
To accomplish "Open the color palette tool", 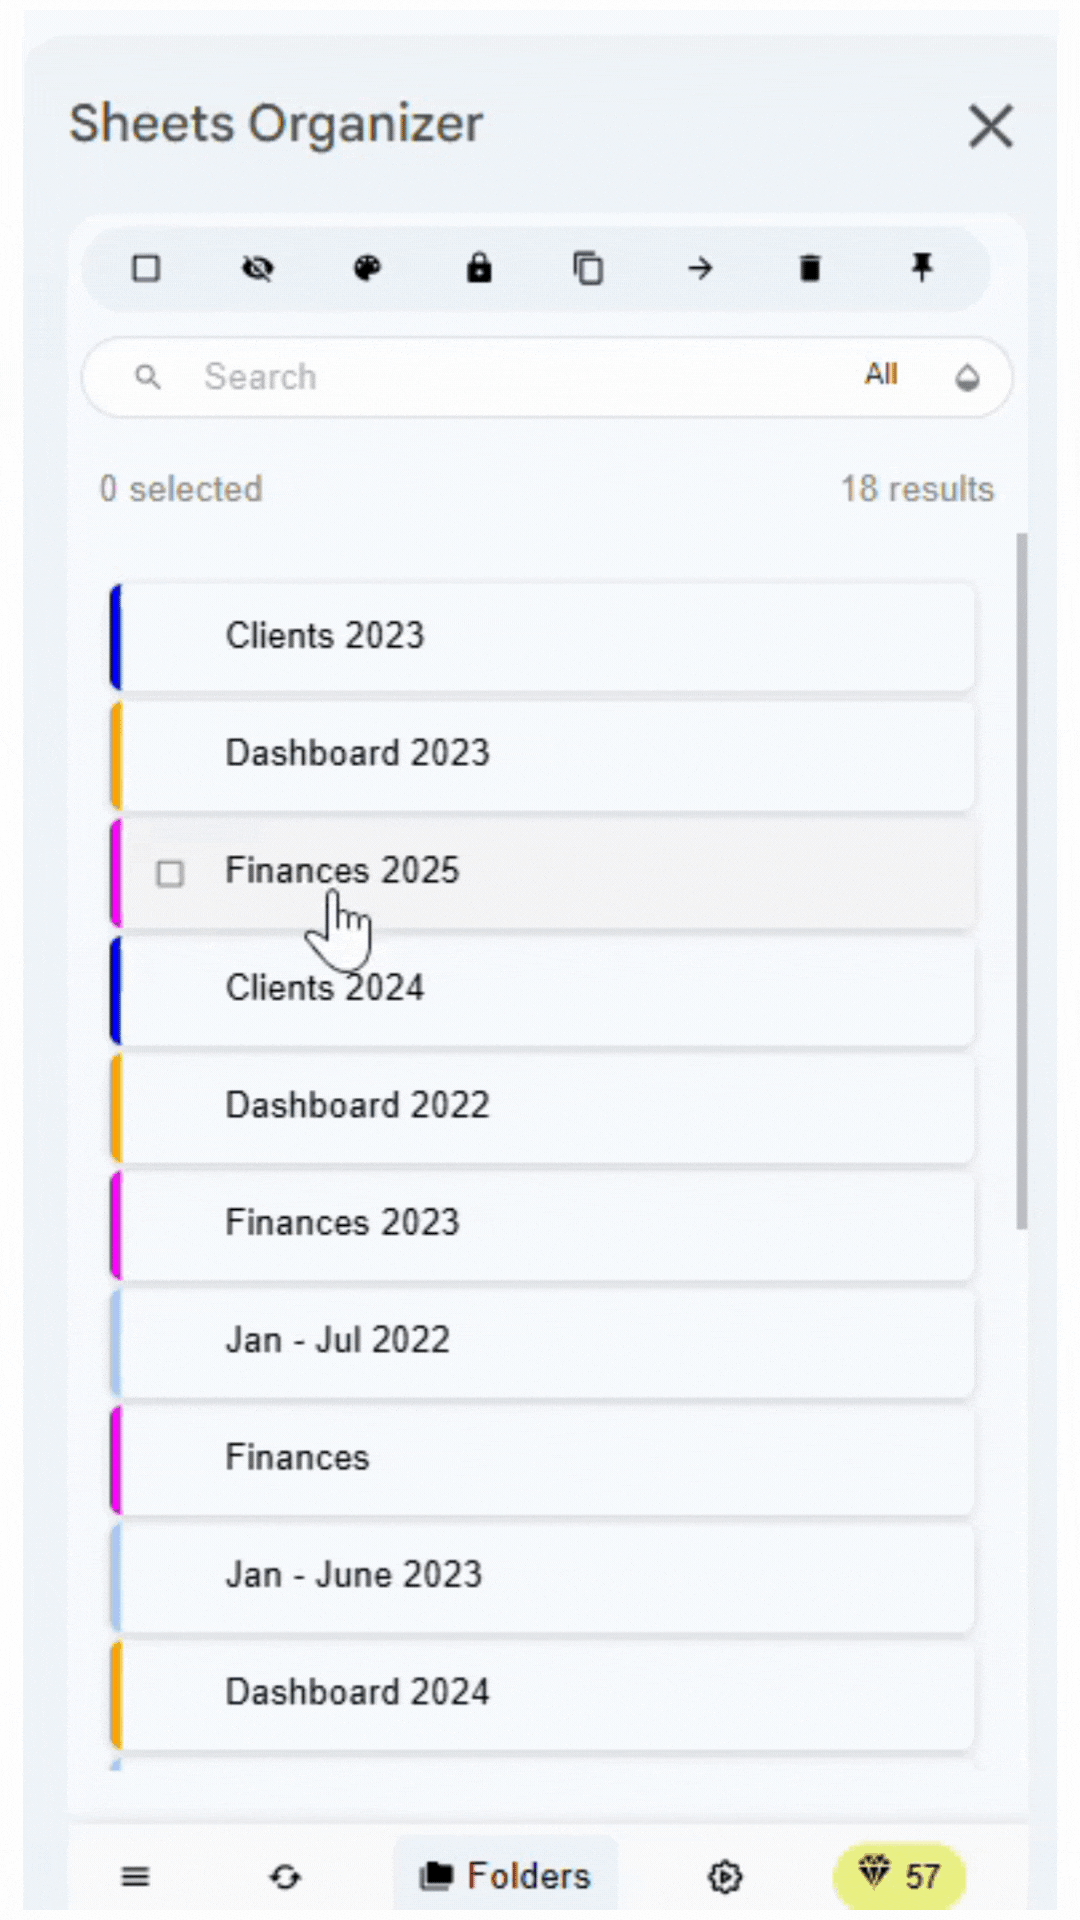I will coord(368,268).
